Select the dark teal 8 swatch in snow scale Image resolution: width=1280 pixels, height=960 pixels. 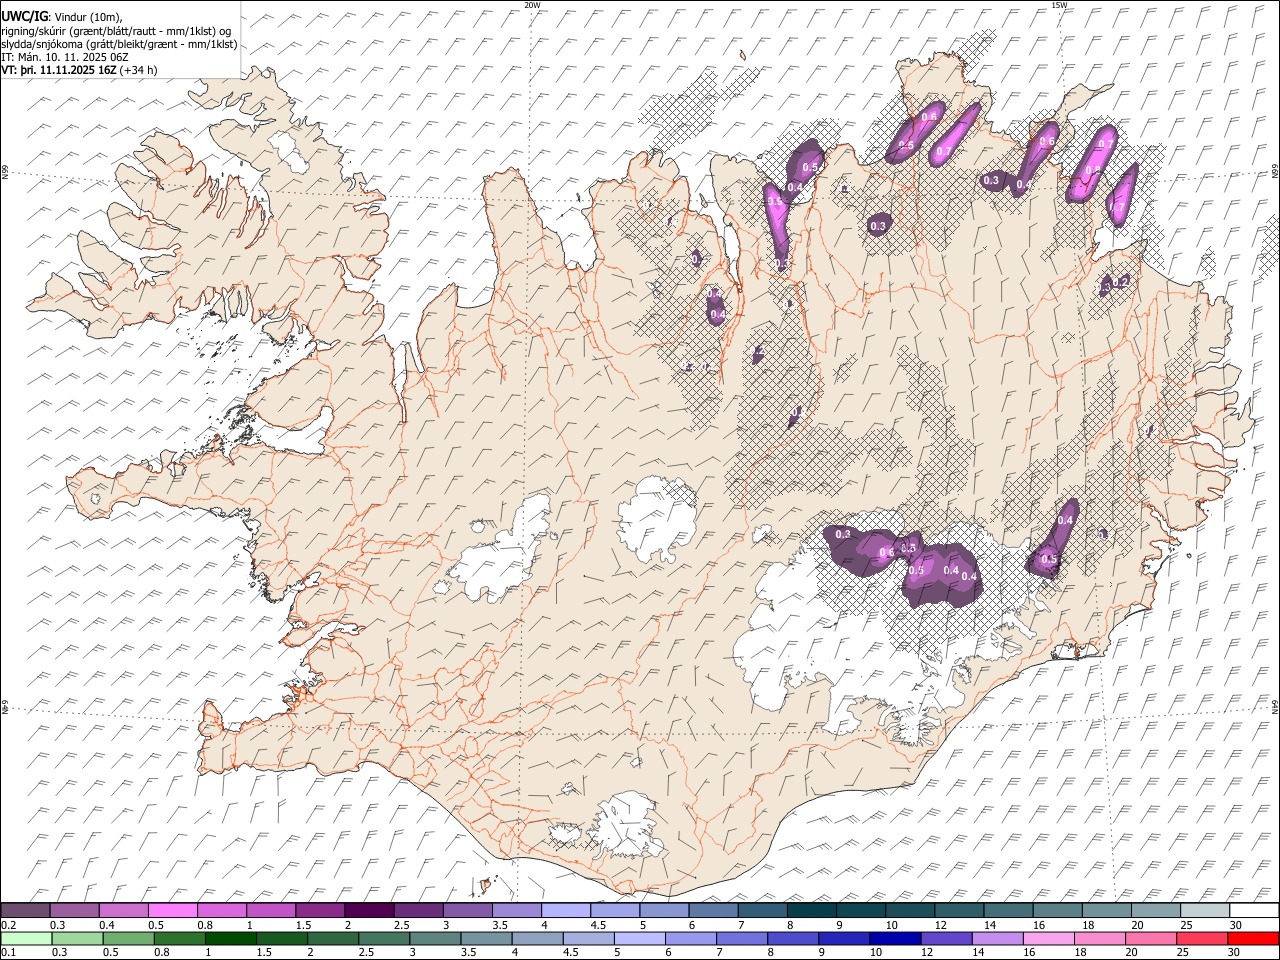(x=811, y=910)
